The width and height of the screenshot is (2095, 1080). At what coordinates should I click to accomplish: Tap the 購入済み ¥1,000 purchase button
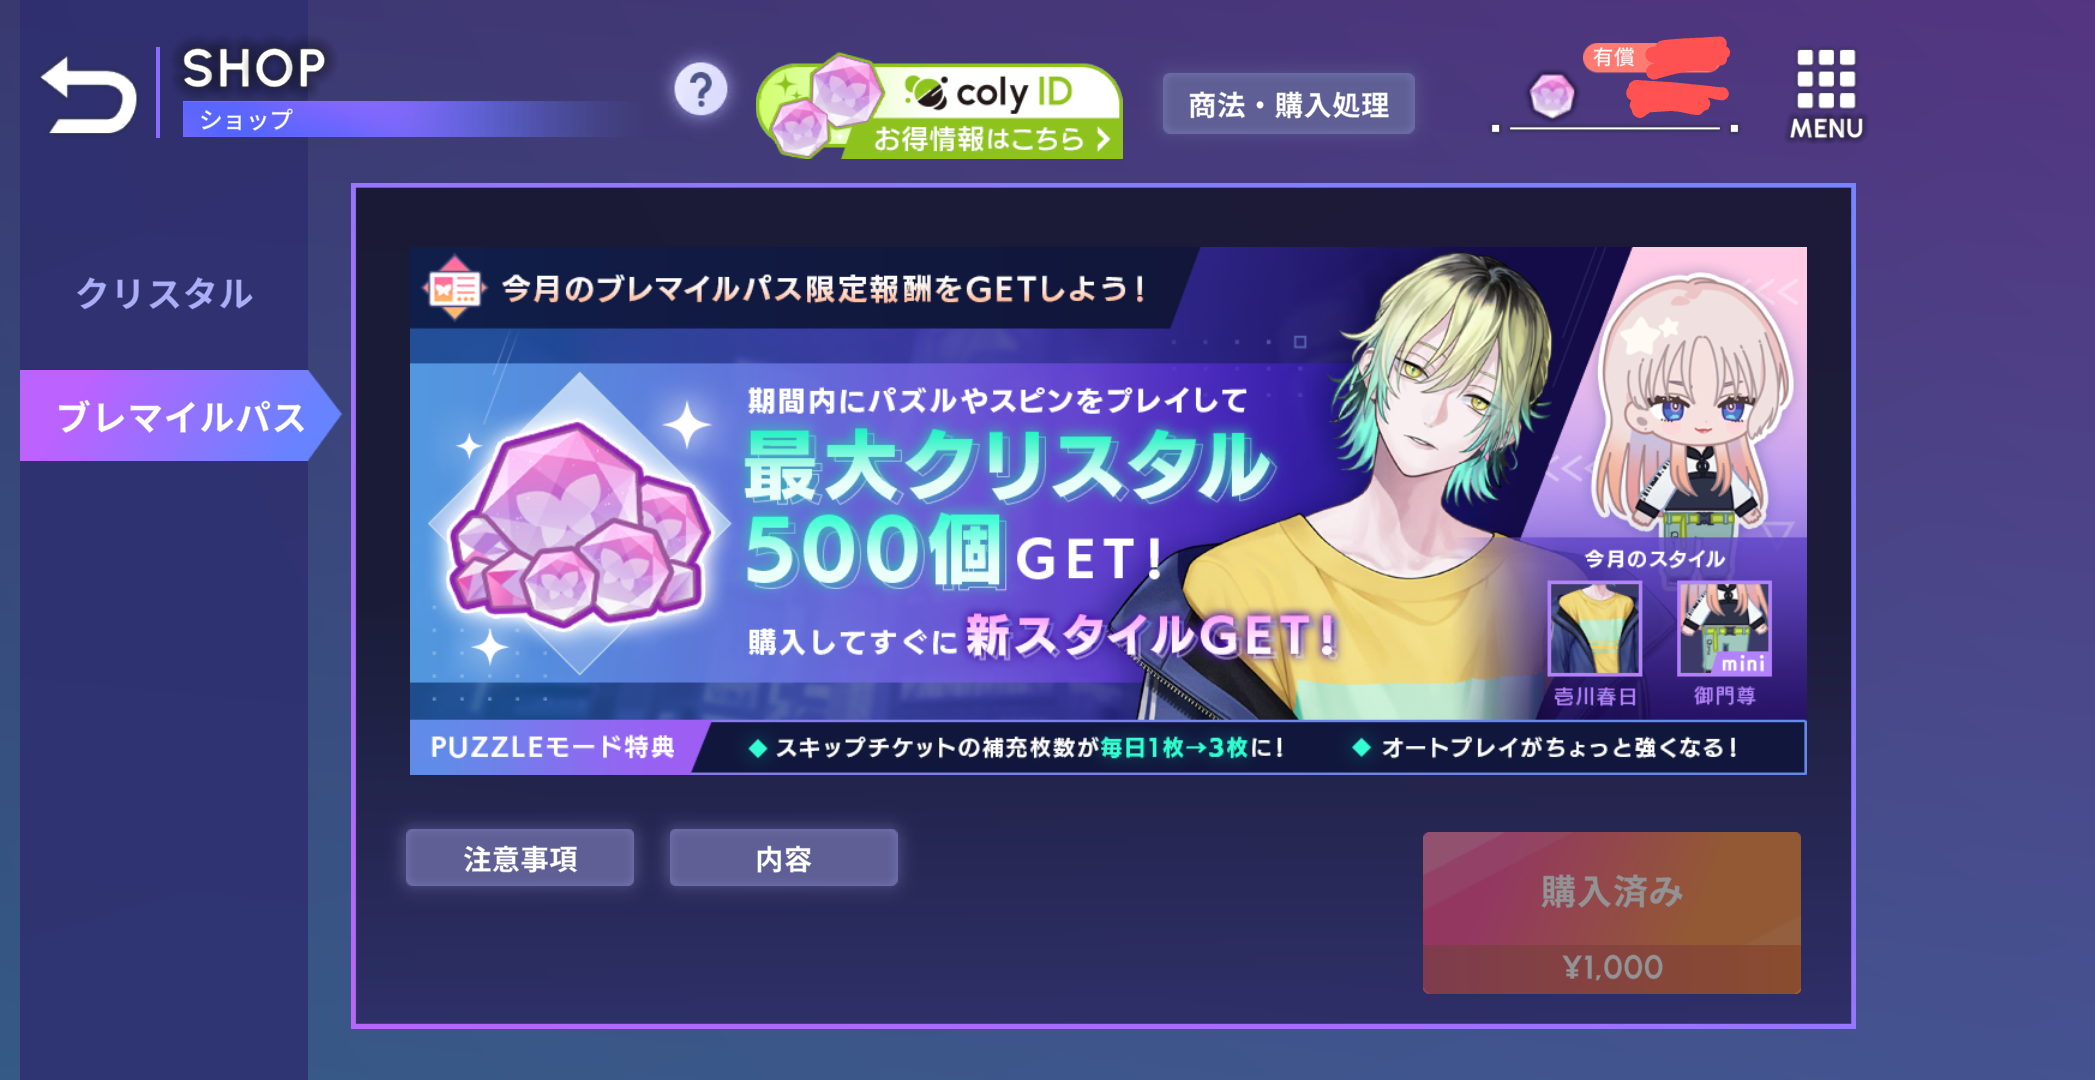pos(1612,912)
